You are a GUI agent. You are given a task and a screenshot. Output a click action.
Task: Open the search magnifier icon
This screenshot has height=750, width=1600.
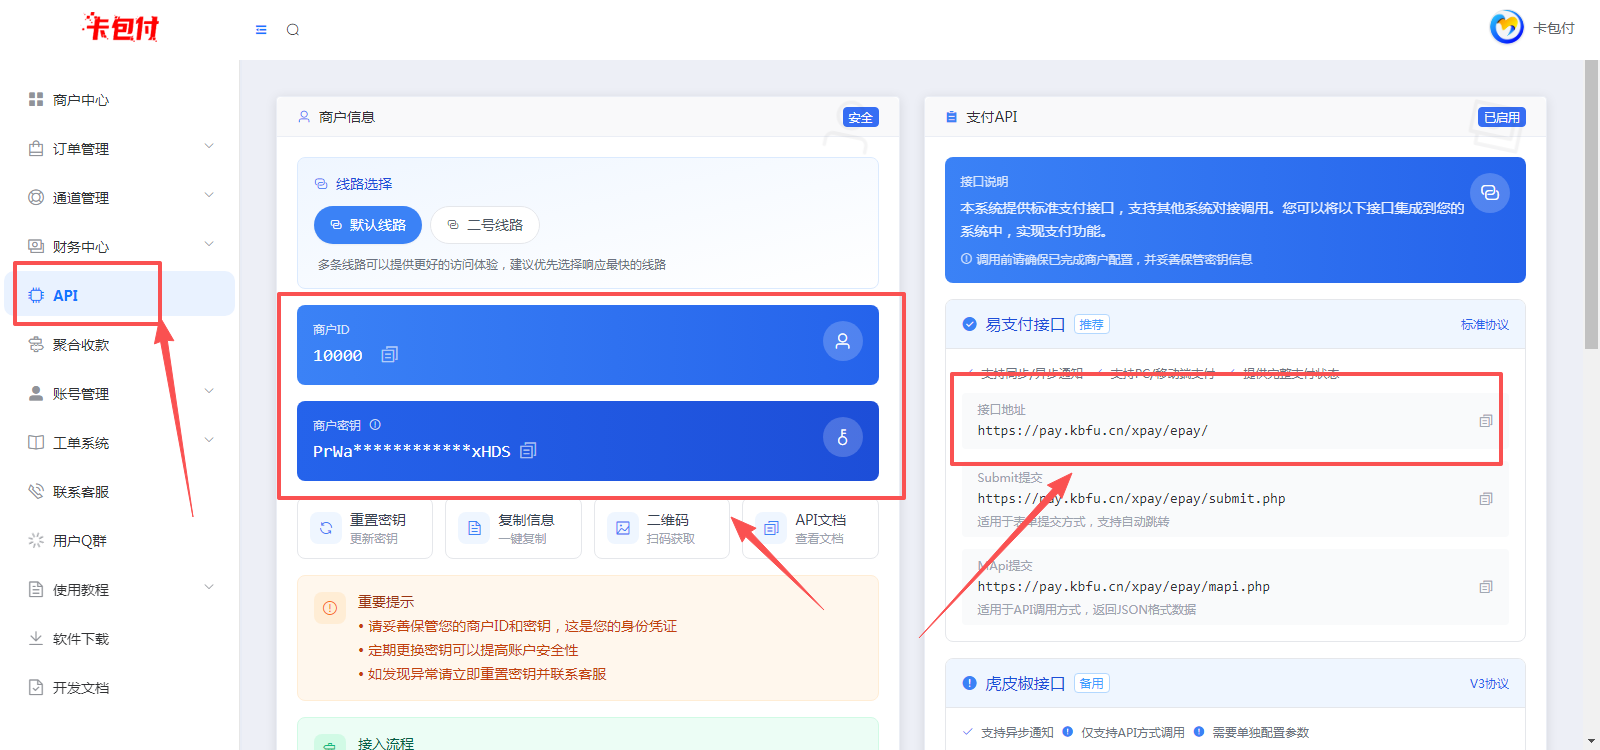point(293,30)
